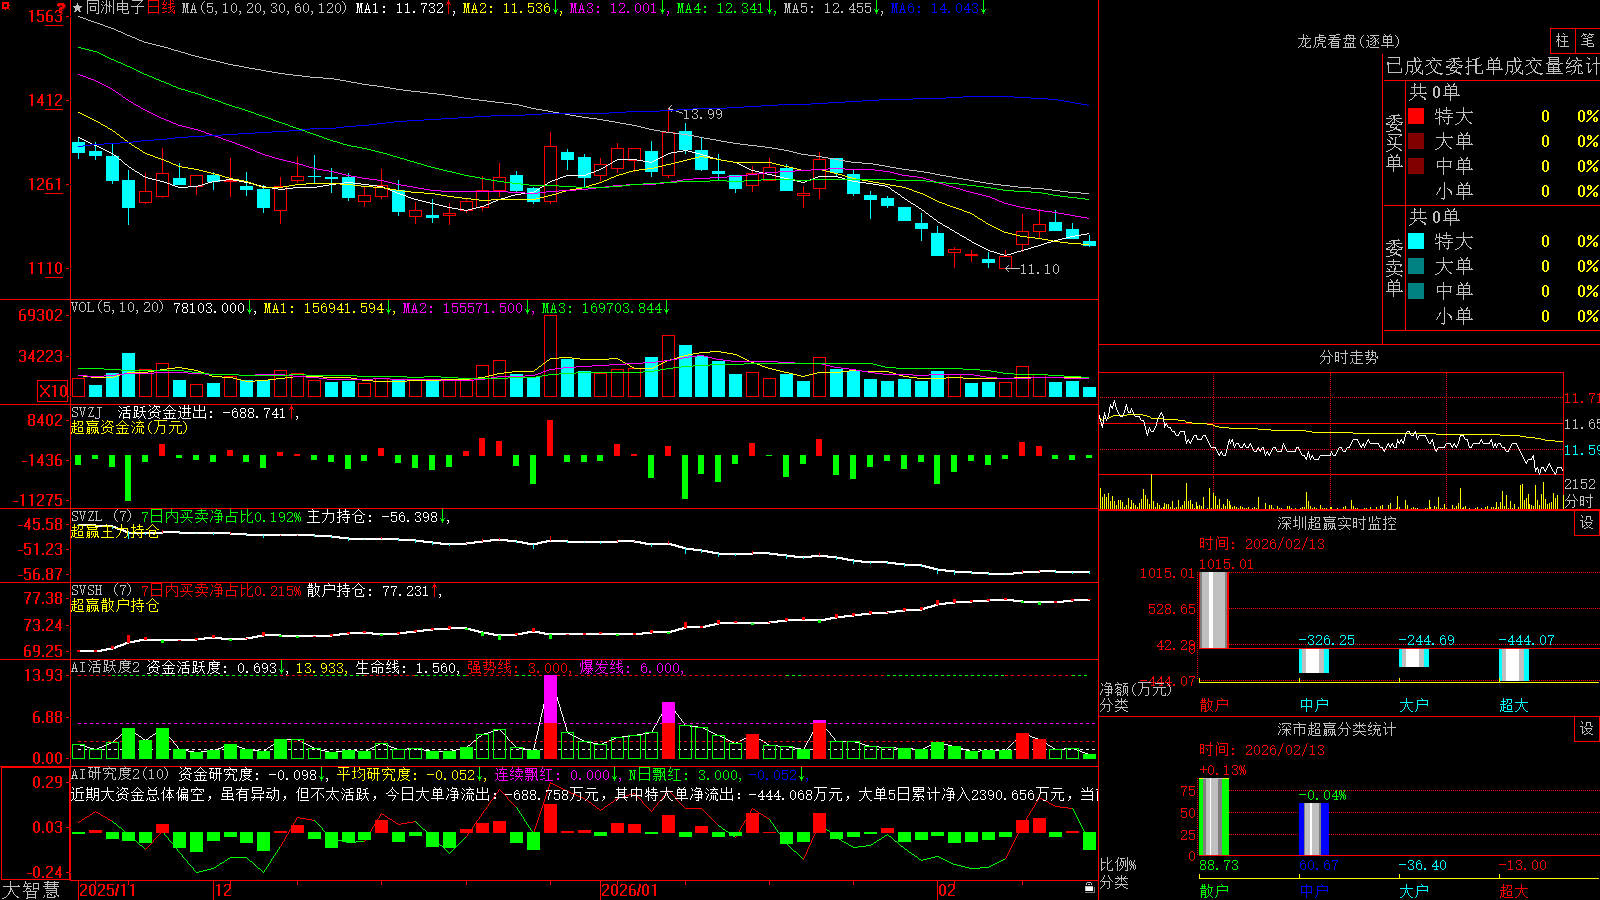Click the 大智慧 logo in bottom-left corner

[31, 890]
